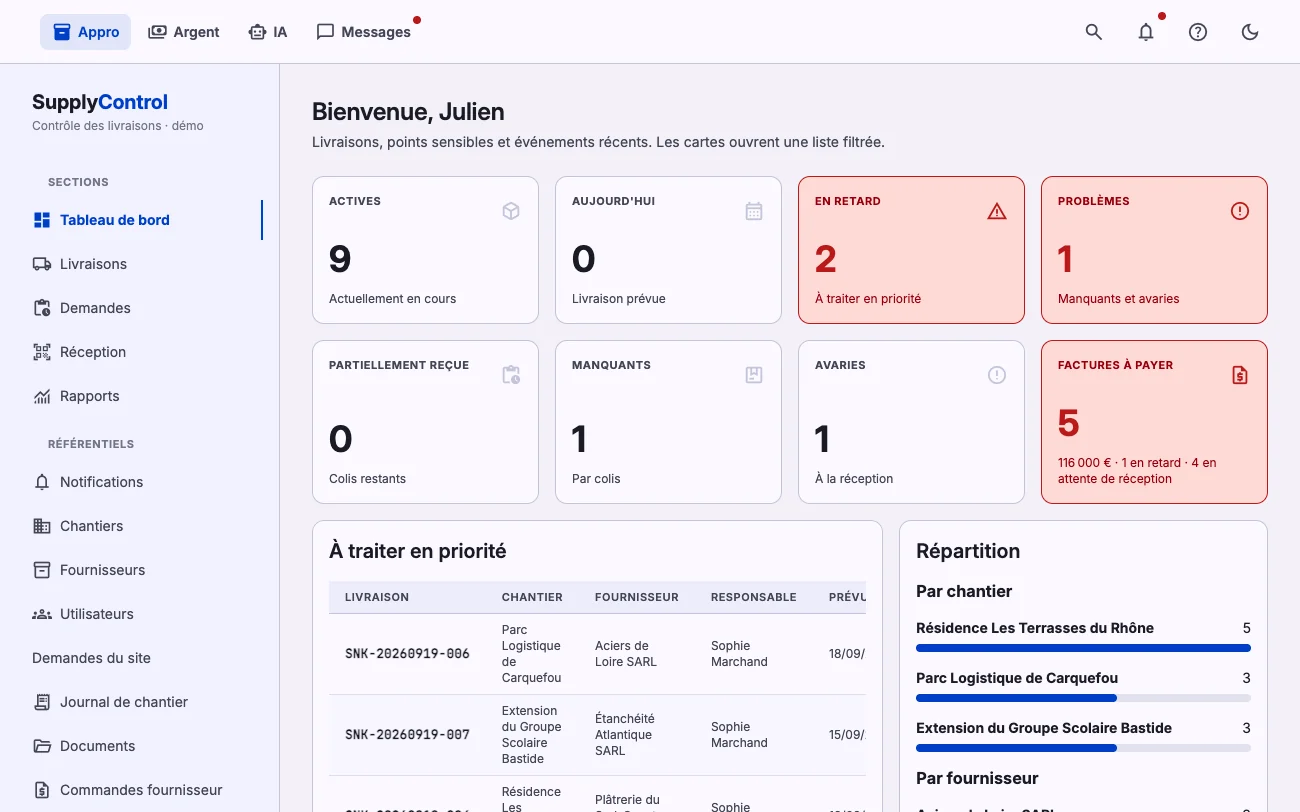Toggle dark mode moon icon
Screen dimensions: 1300x812
point(1250,32)
